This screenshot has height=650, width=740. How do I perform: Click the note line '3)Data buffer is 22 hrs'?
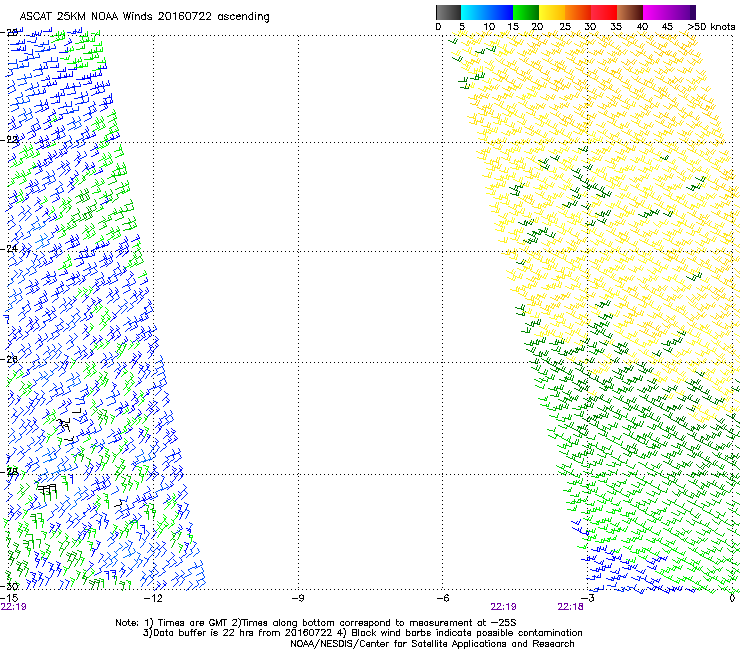363,633
